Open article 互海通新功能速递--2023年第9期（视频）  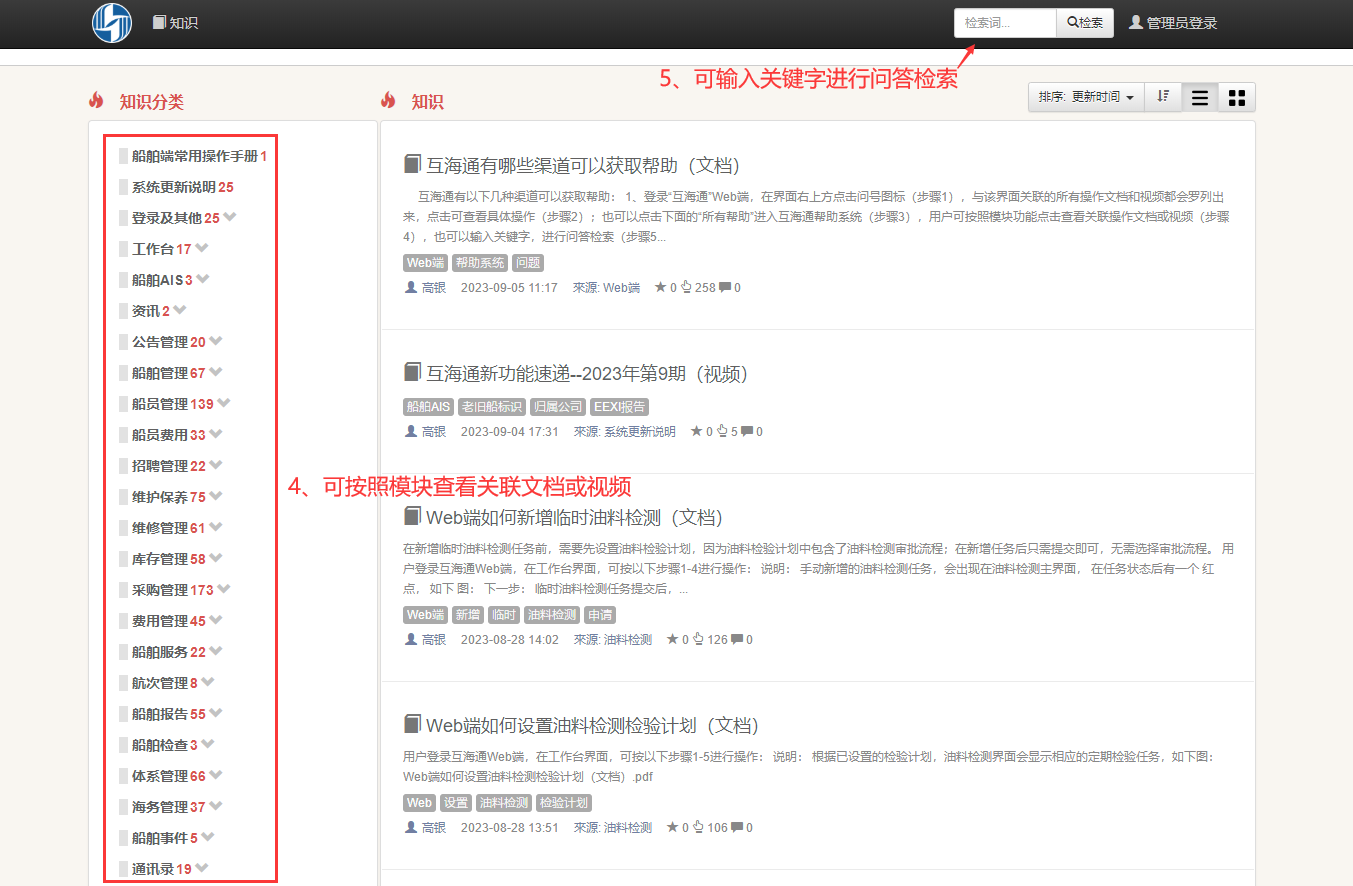coord(587,374)
